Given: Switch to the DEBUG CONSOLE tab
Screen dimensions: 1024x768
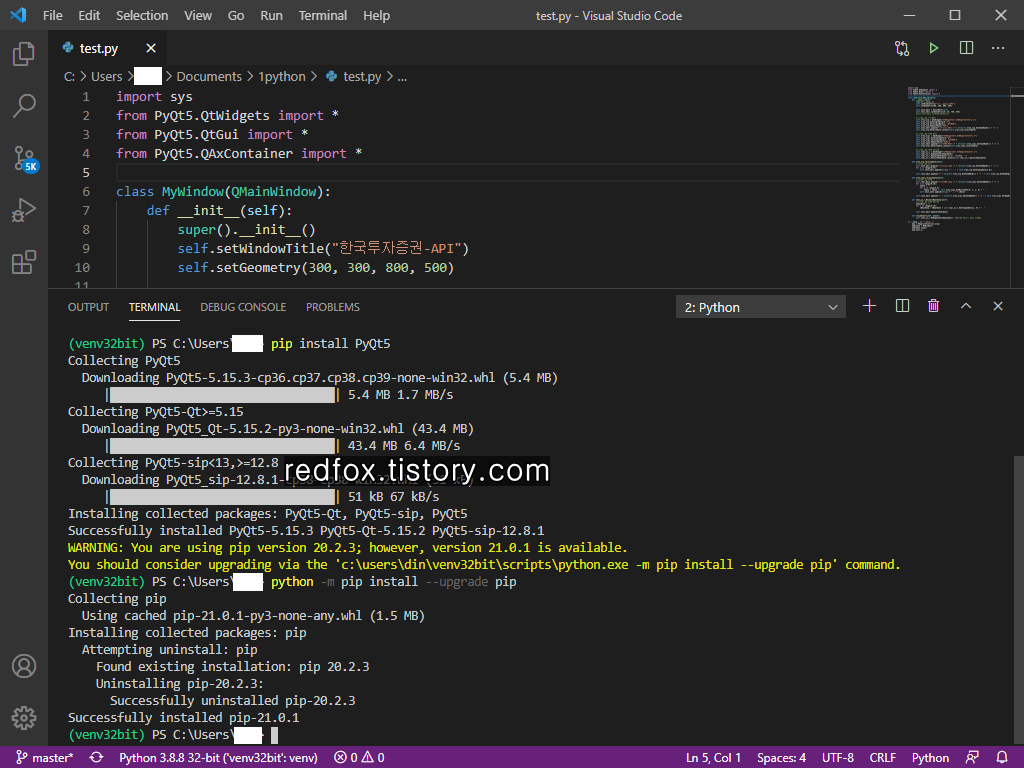Looking at the screenshot, I should tap(243, 307).
